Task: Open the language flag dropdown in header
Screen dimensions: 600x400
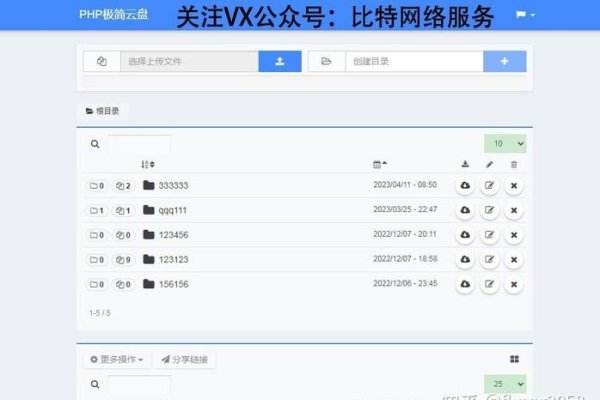Action: pyautogui.click(x=525, y=15)
